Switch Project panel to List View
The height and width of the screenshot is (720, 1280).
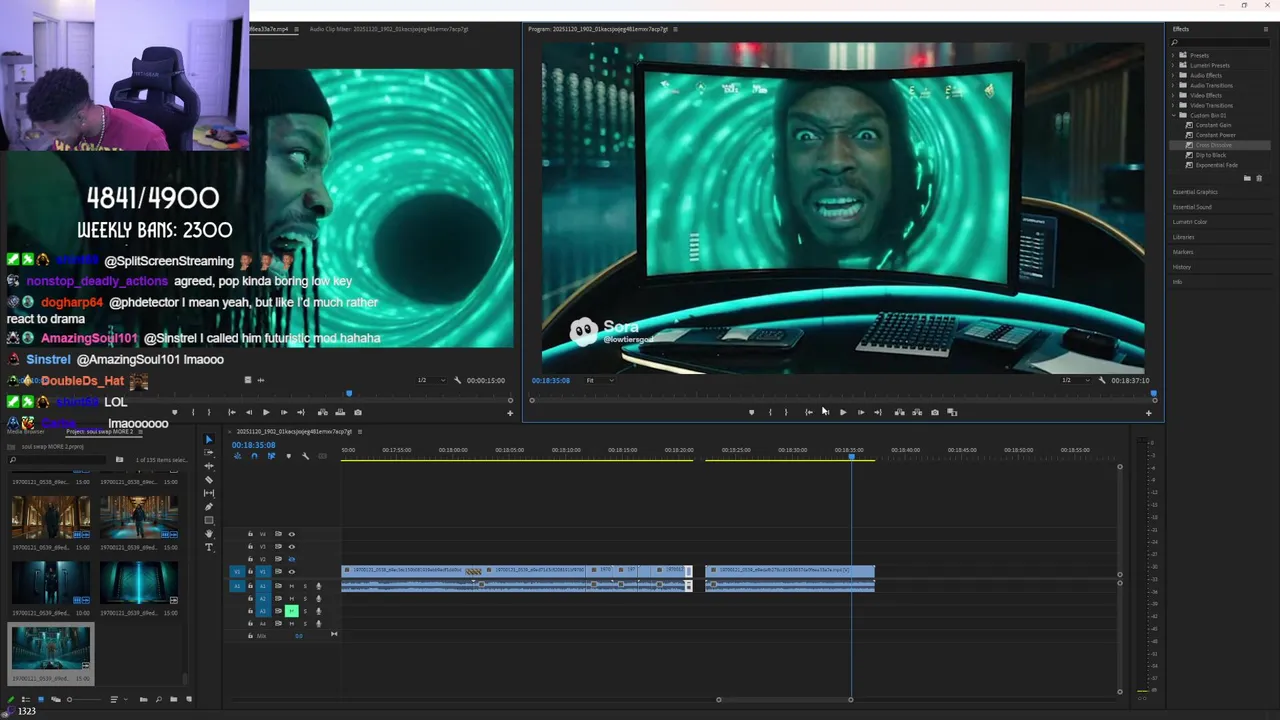[x=25, y=699]
